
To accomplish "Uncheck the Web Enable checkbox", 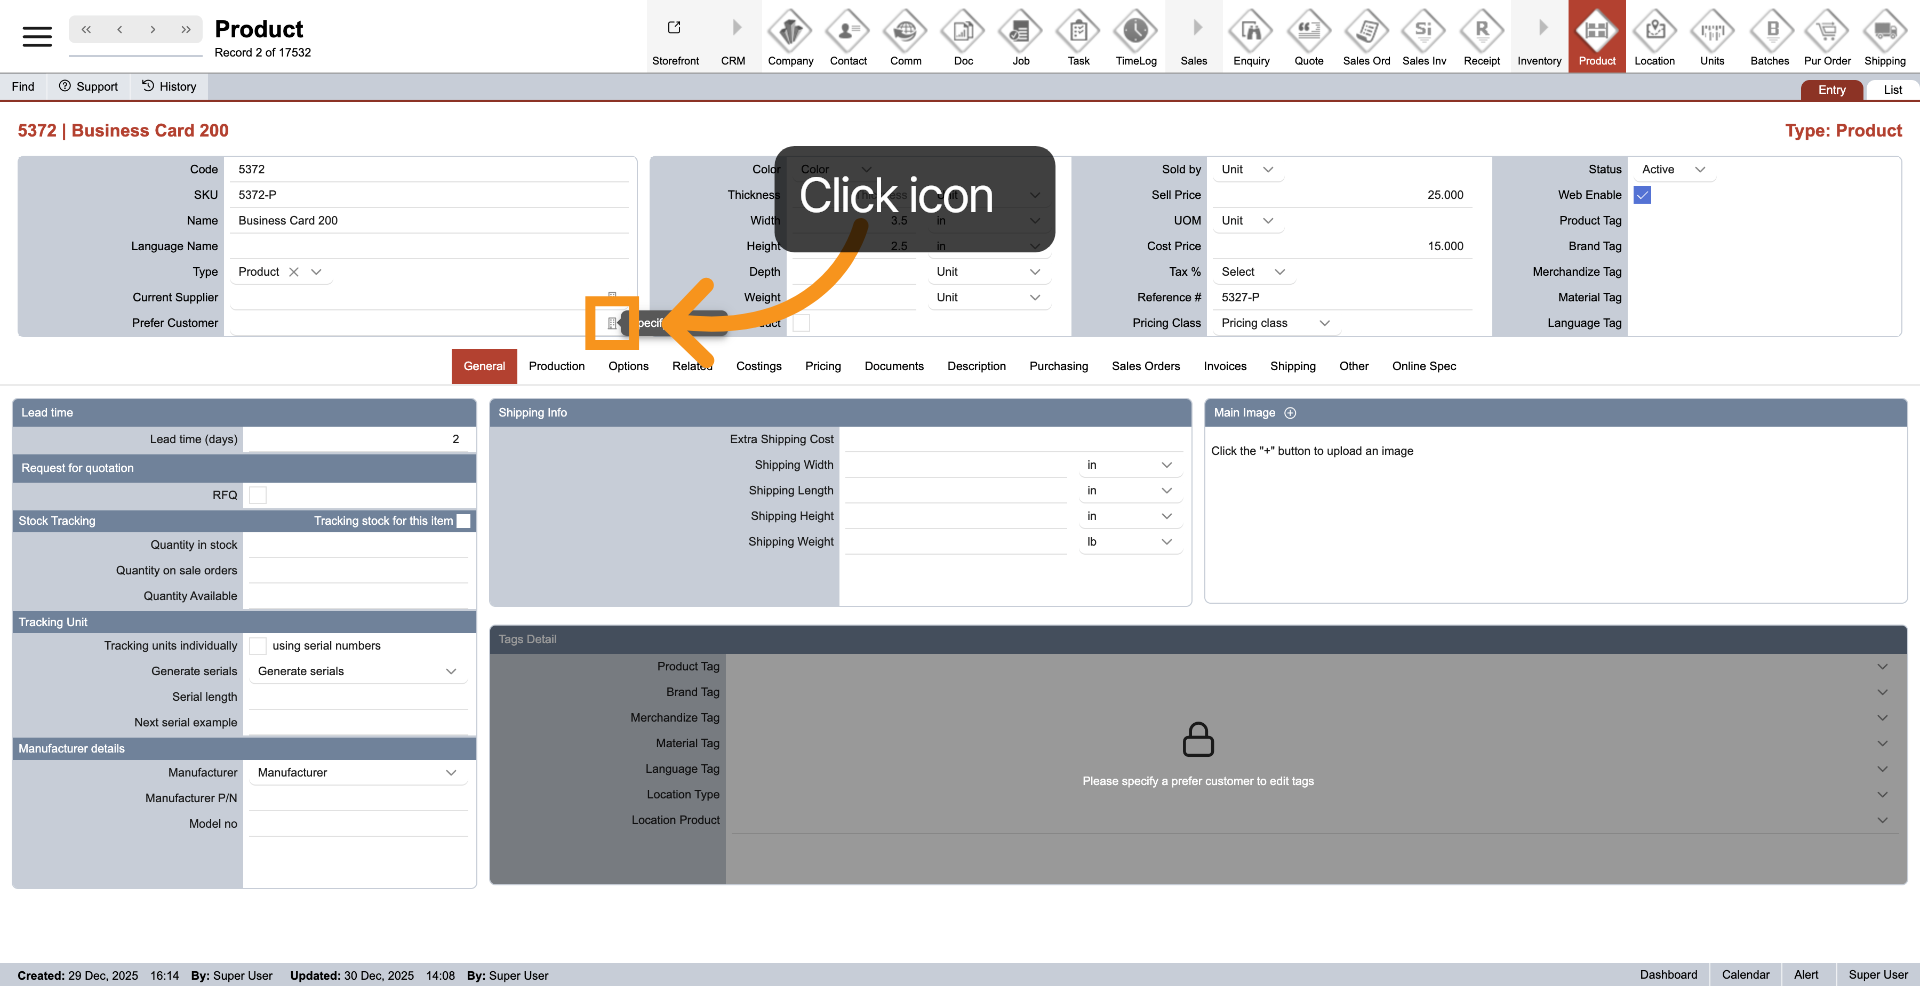I will point(1642,195).
